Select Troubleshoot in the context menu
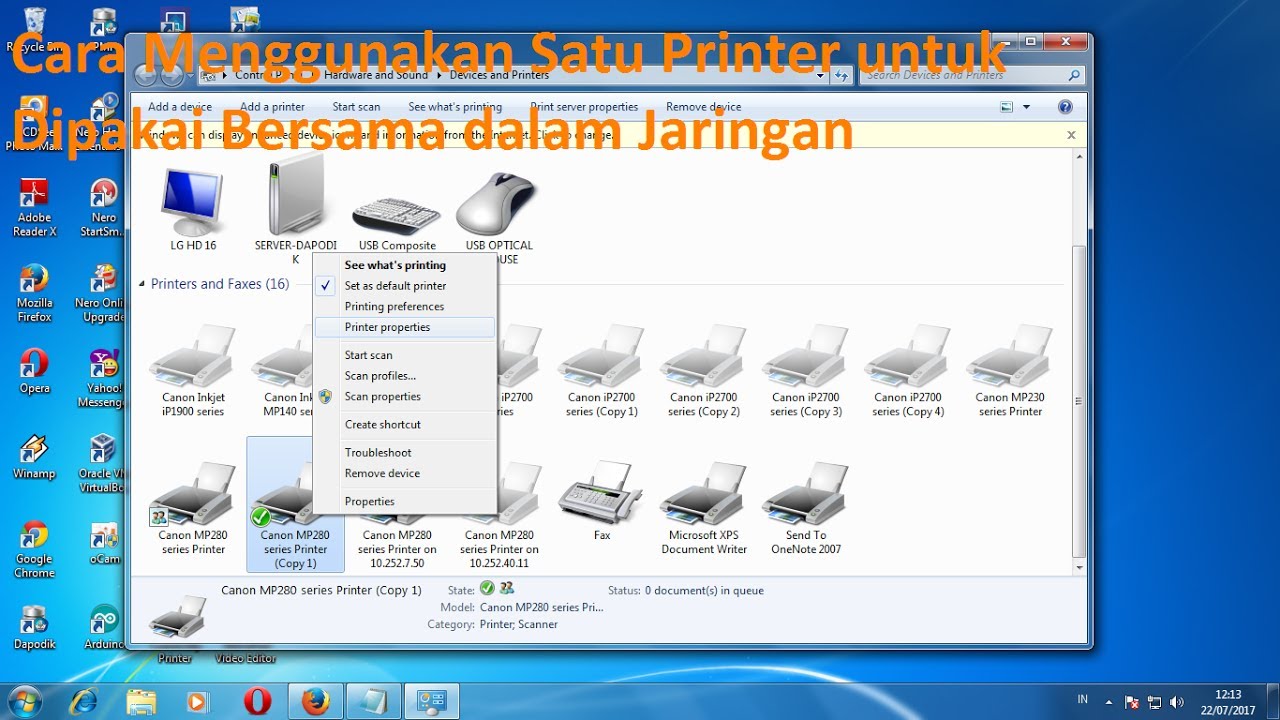Screen dimensions: 1280x720 pos(378,453)
